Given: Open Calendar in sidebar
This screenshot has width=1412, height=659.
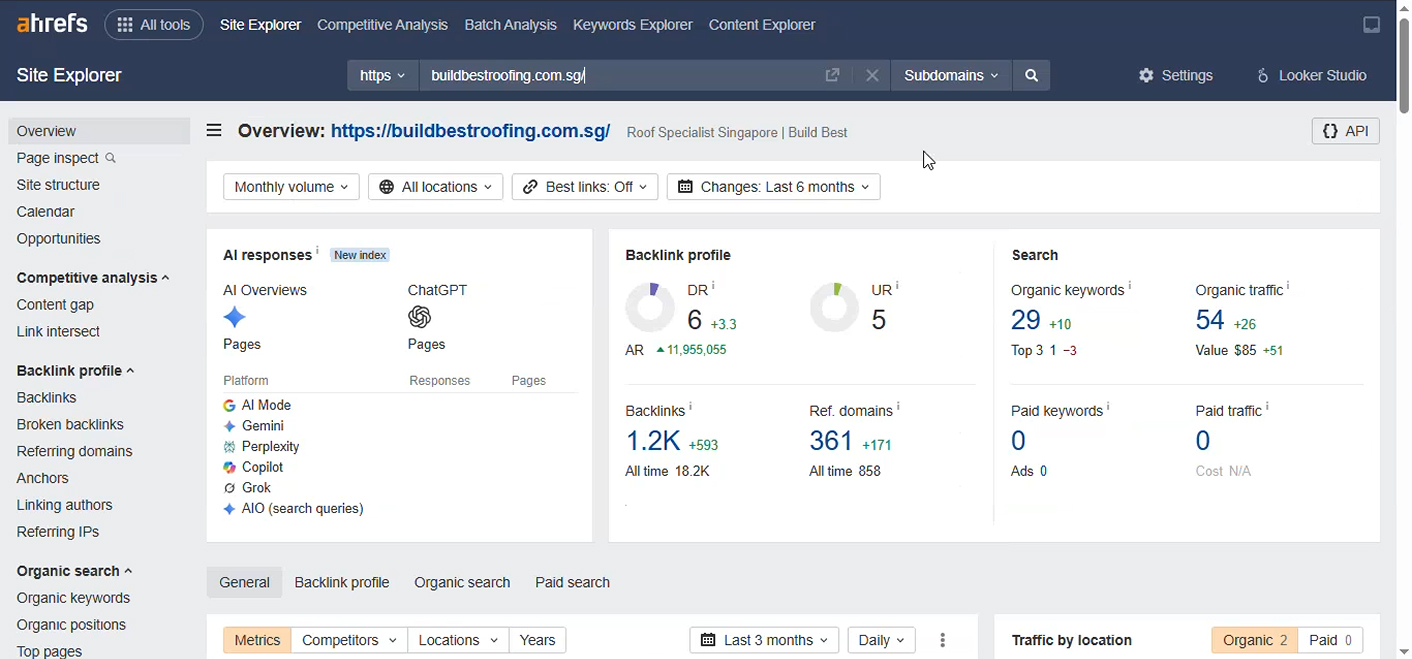Looking at the screenshot, I should [45, 212].
